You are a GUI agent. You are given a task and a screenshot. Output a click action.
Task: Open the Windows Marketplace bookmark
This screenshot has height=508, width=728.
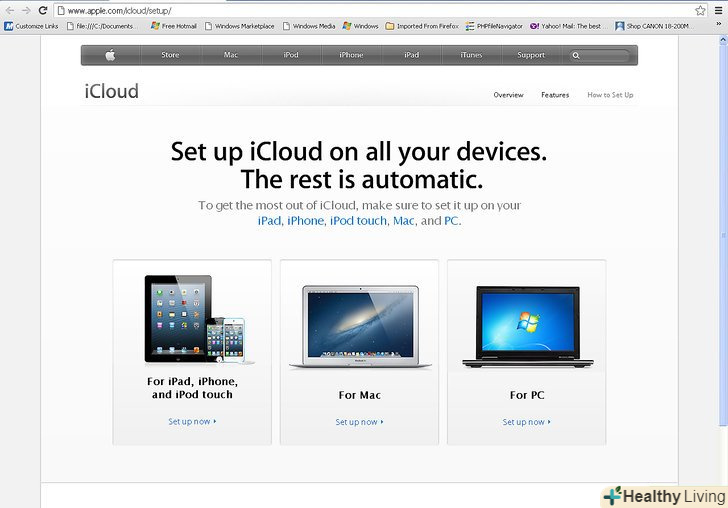click(x=240, y=26)
